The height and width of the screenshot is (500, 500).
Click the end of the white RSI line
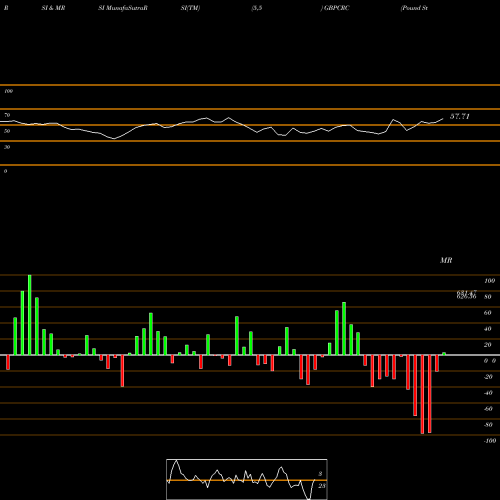(443, 118)
